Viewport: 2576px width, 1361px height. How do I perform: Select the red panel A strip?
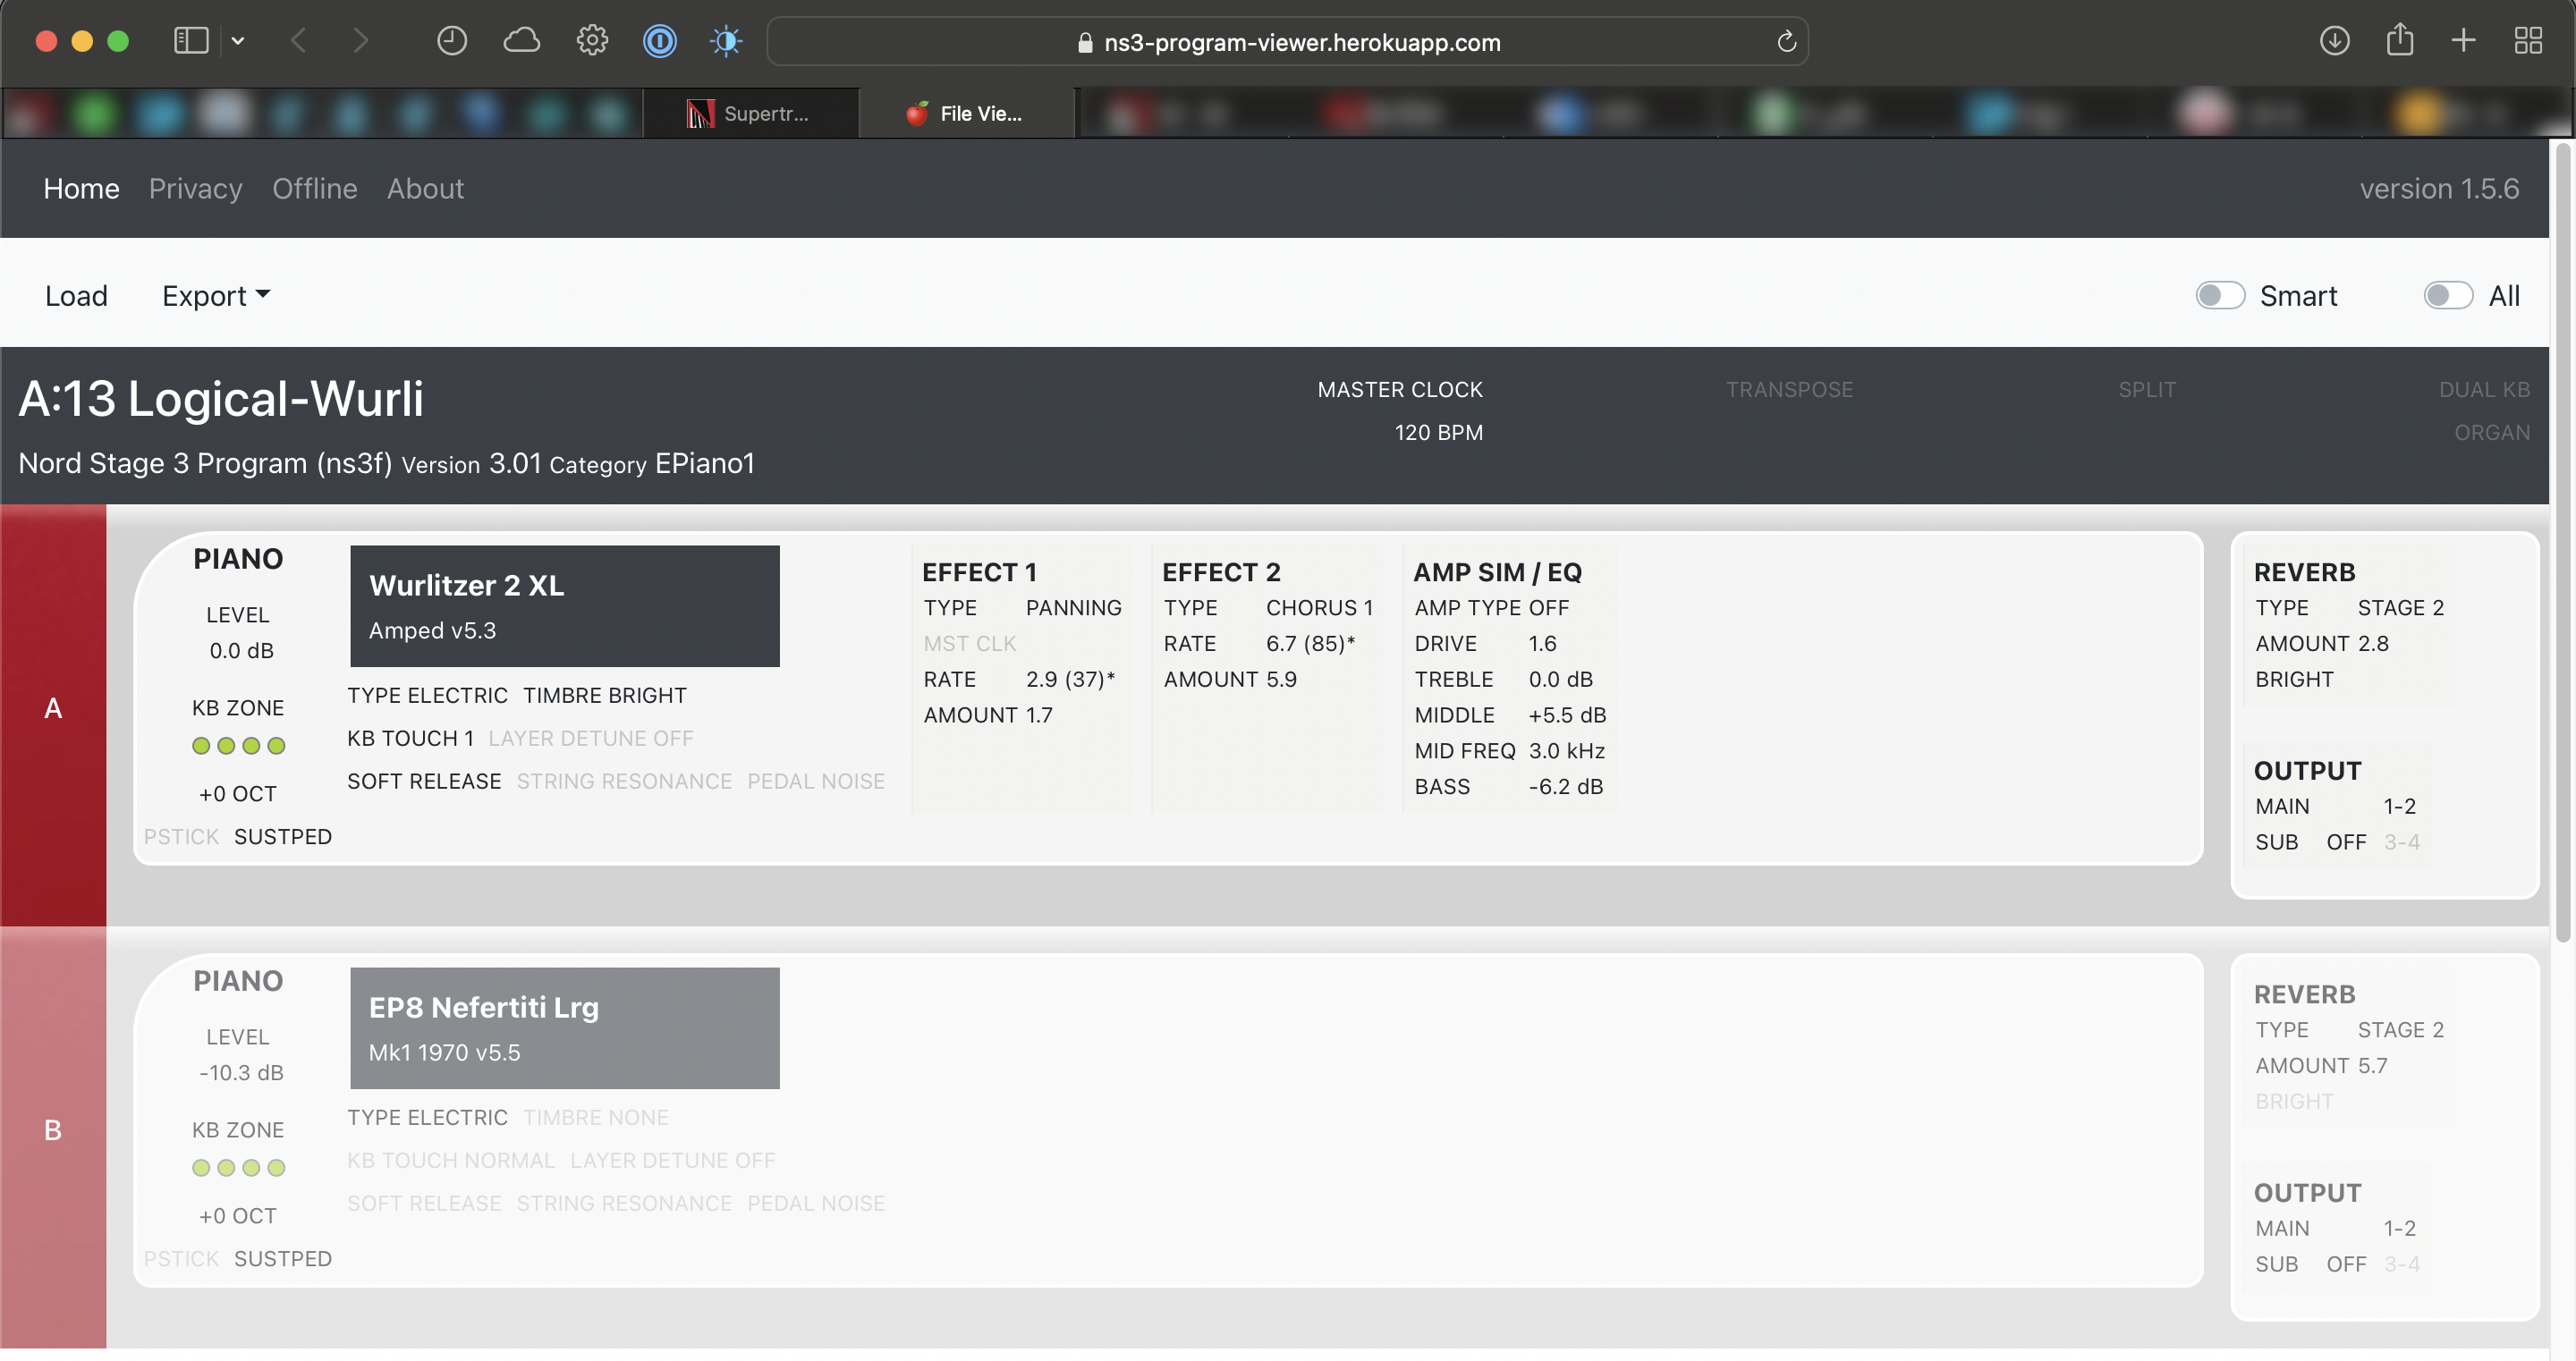pyautogui.click(x=53, y=714)
